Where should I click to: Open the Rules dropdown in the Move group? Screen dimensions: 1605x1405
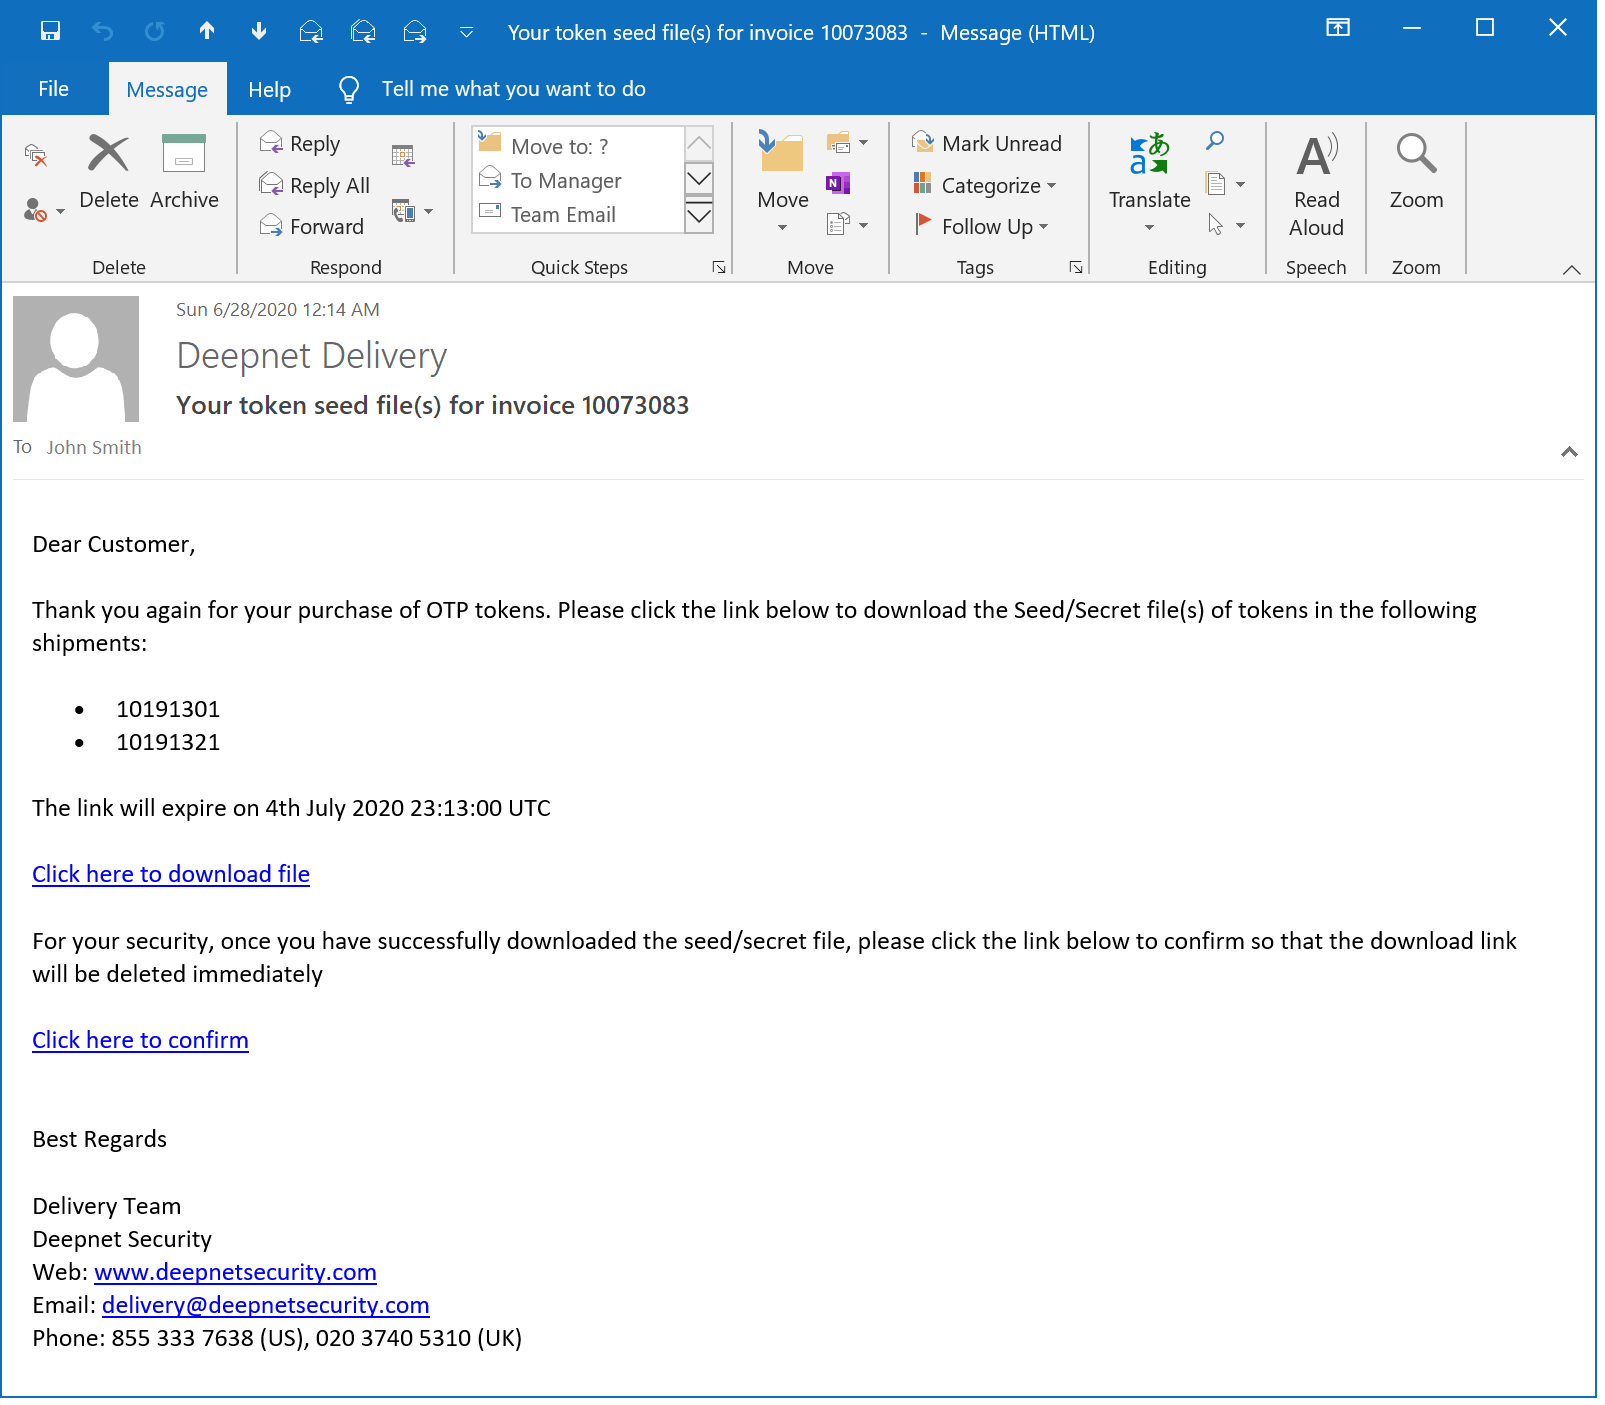point(847,143)
